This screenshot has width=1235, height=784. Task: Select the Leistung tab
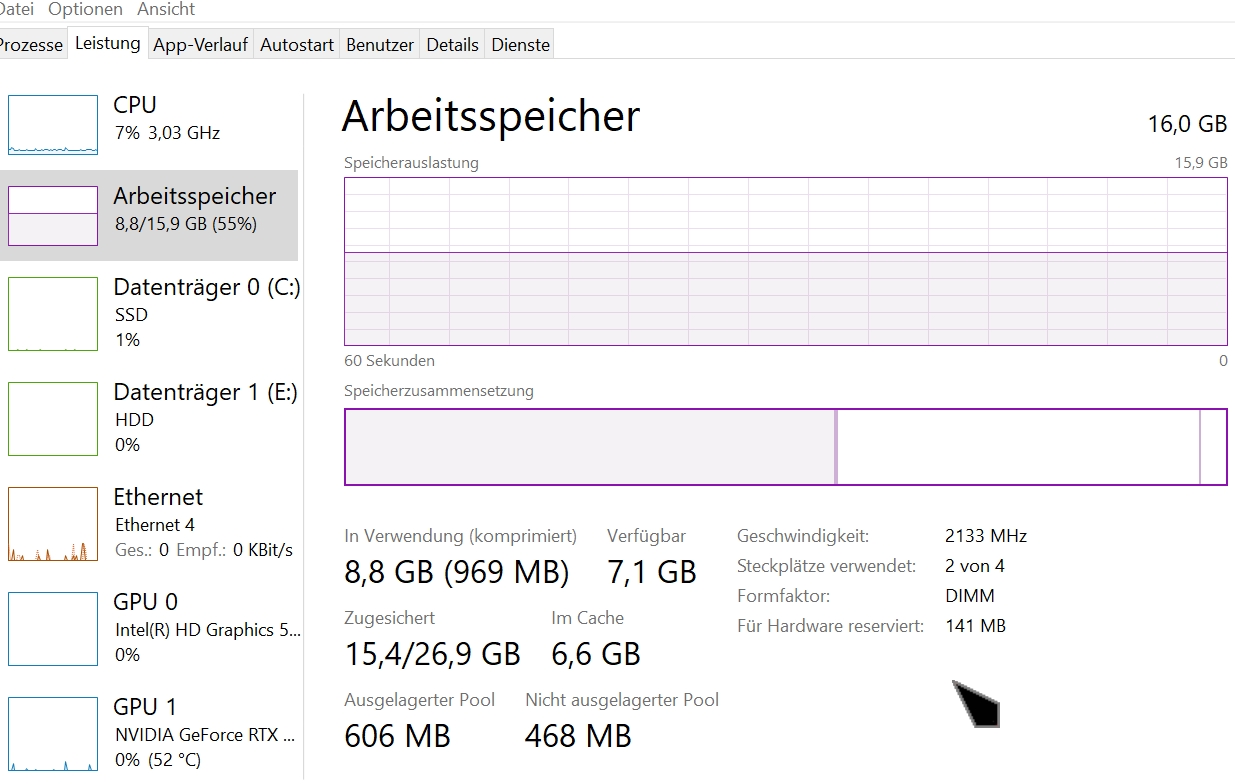pos(107,43)
